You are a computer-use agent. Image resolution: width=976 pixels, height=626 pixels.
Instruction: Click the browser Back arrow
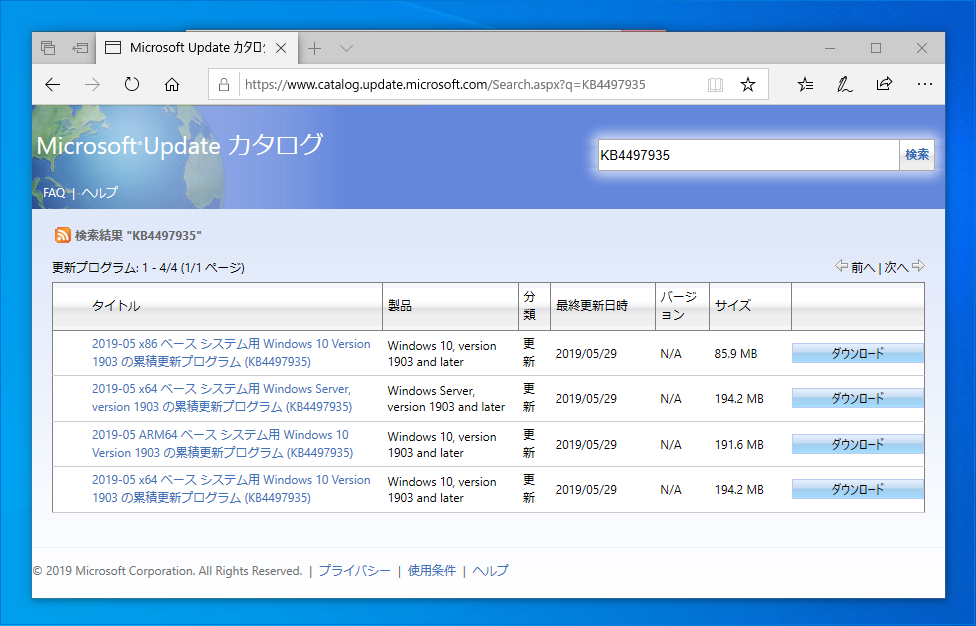click(53, 85)
